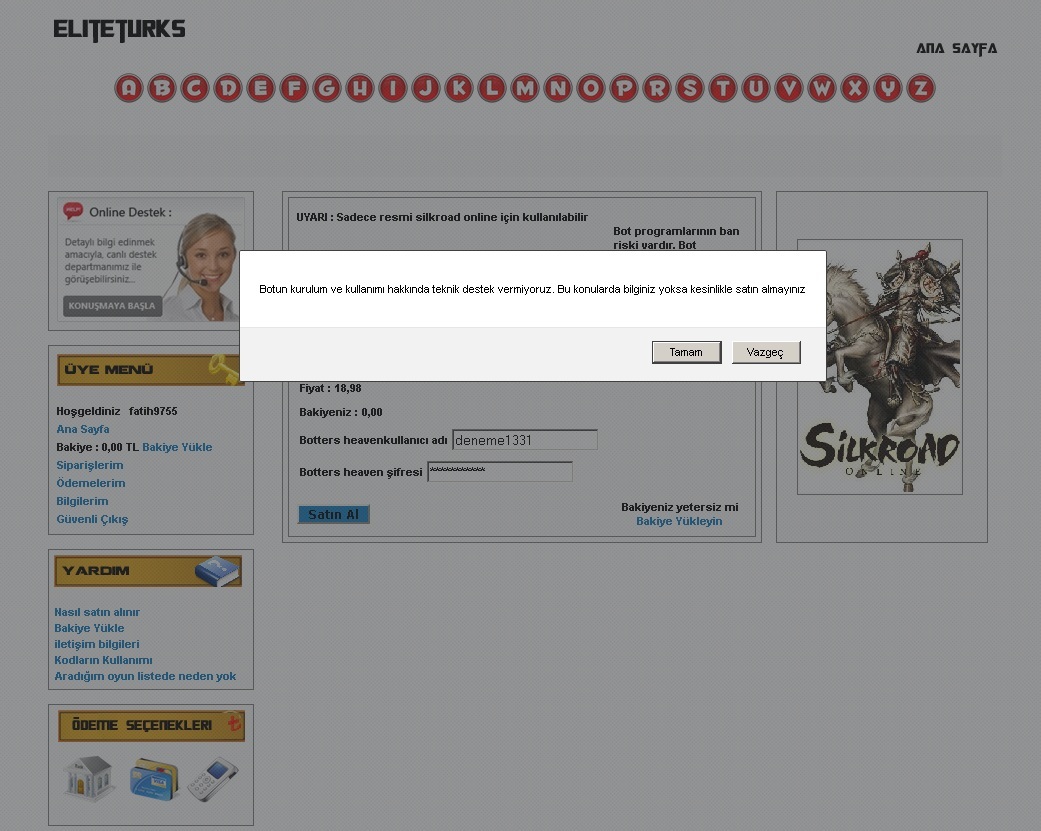Open the letter N game filter

[x=558, y=88]
